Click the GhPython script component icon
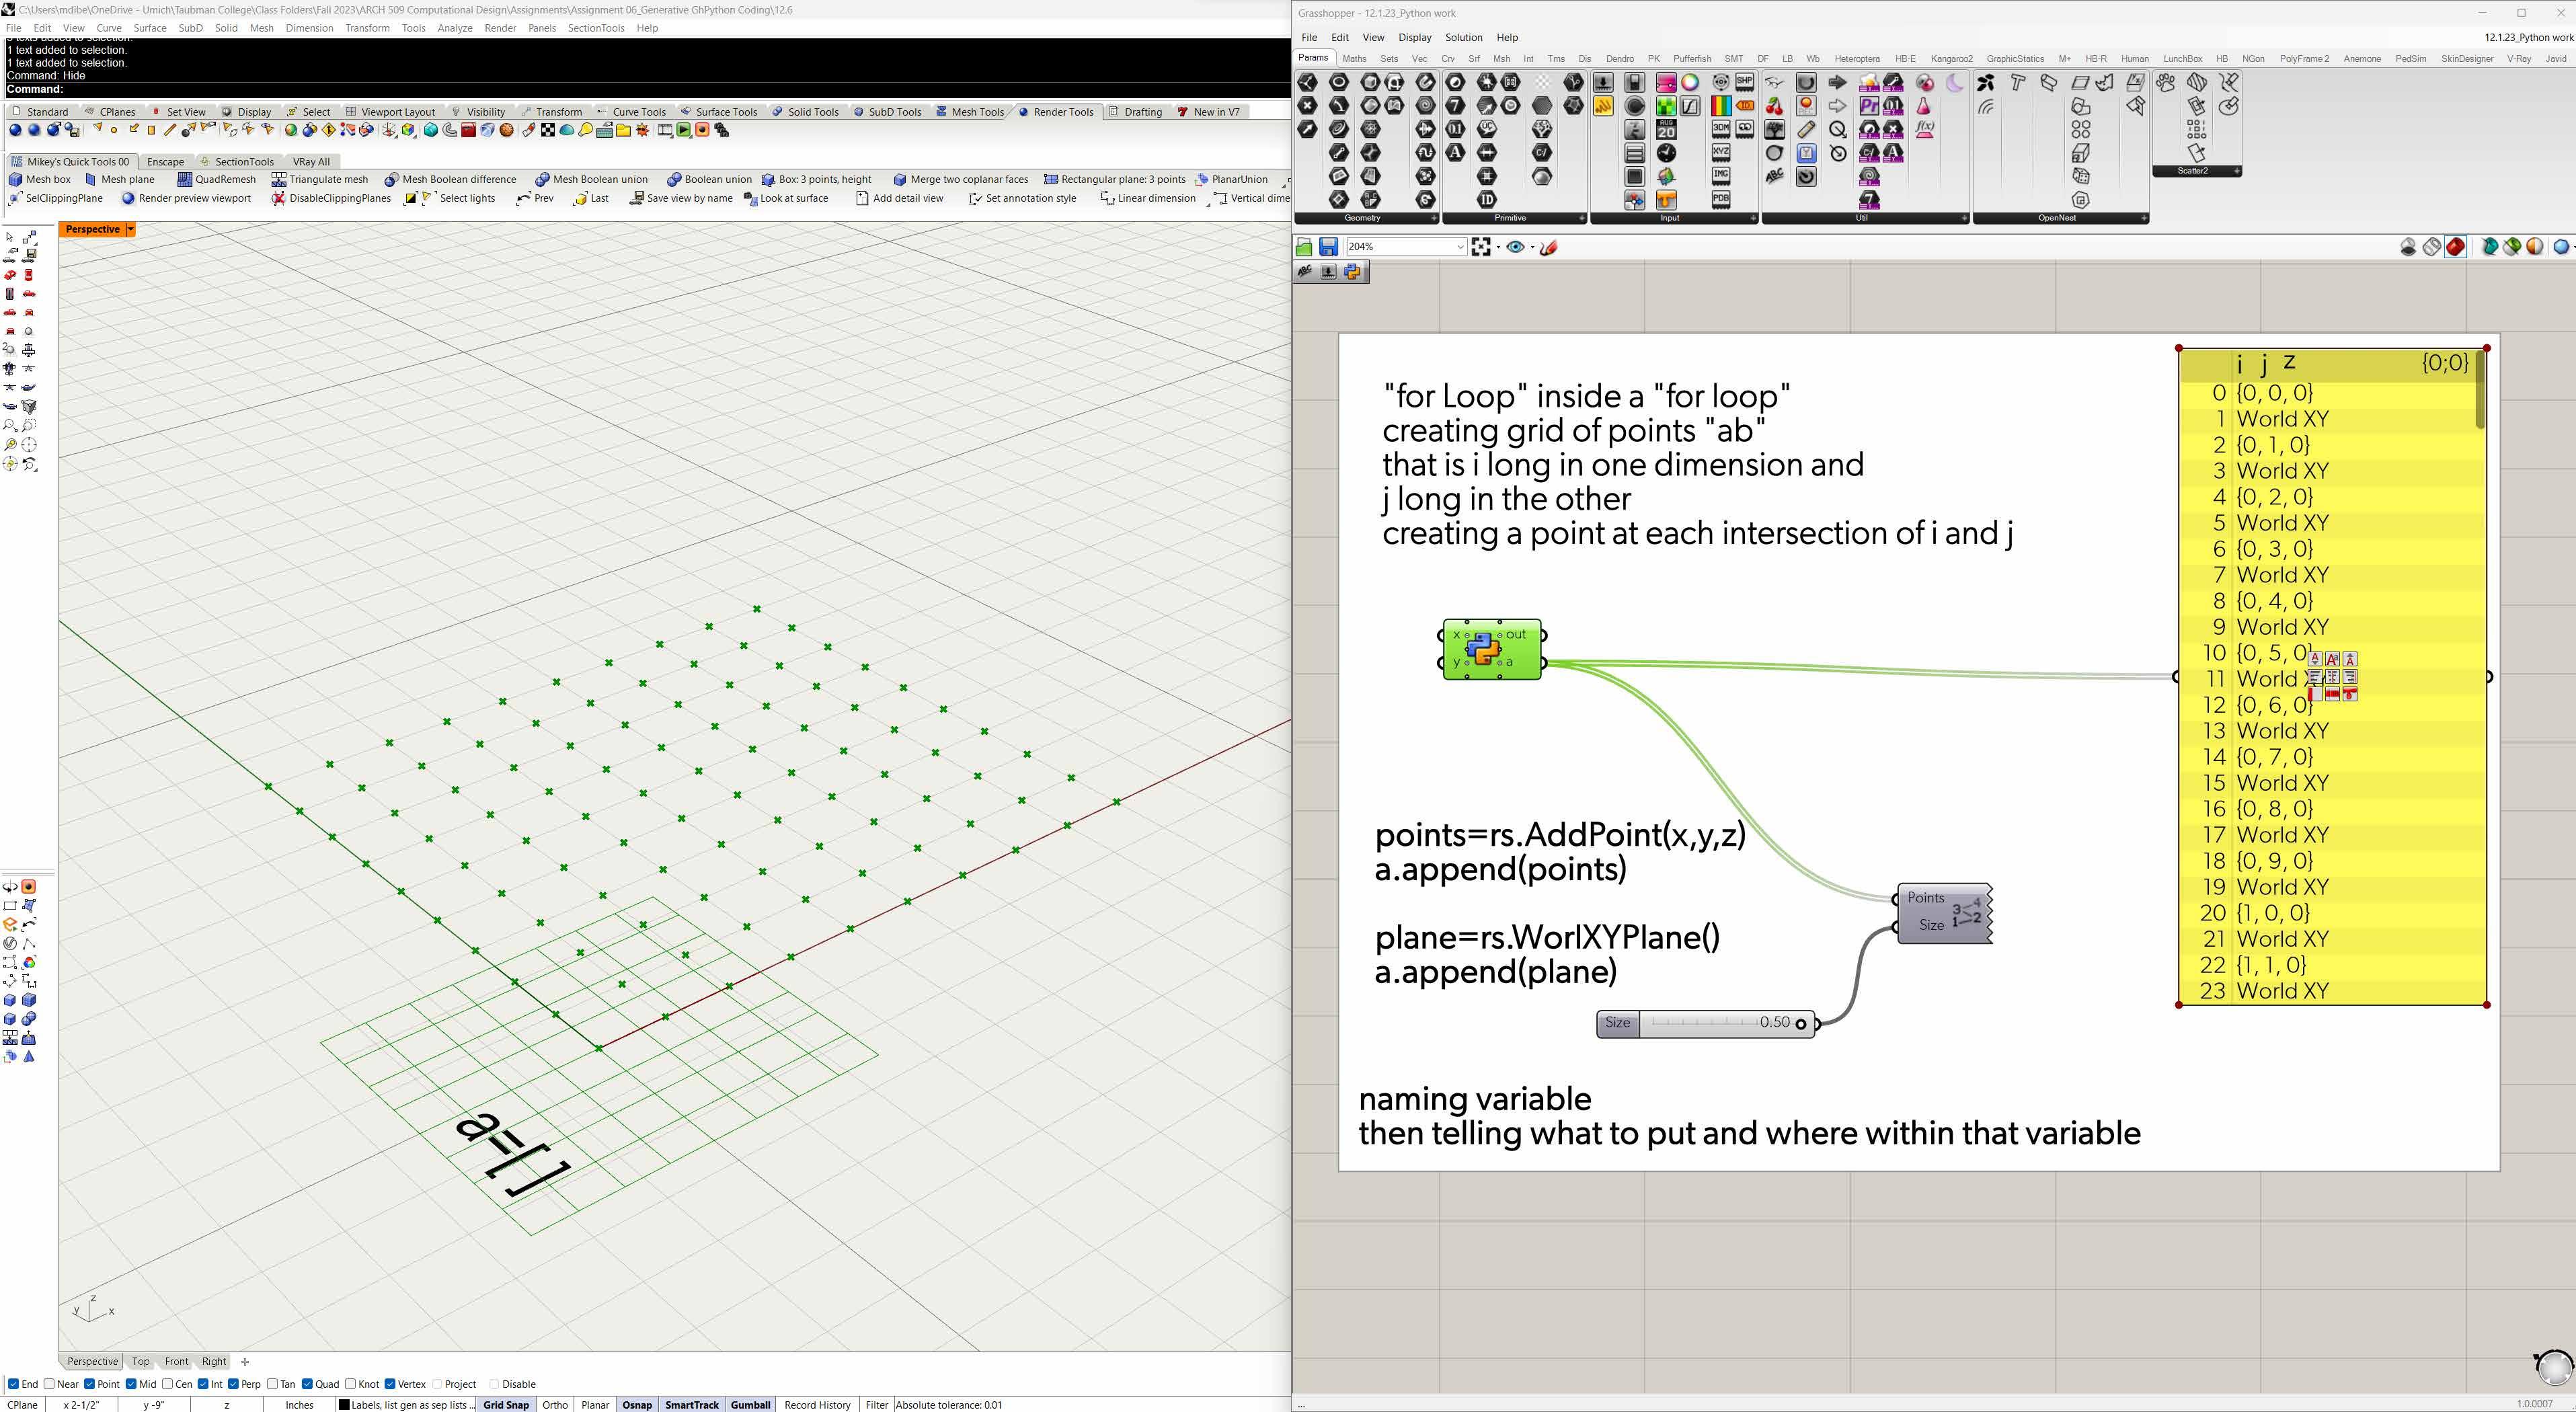Screen dimensions: 2576x1412 click(x=1483, y=648)
